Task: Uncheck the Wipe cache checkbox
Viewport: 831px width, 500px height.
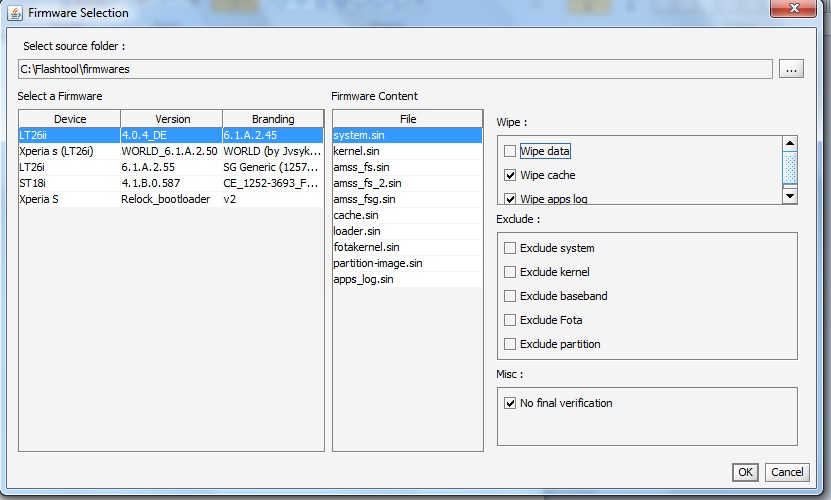Action: [x=510, y=175]
